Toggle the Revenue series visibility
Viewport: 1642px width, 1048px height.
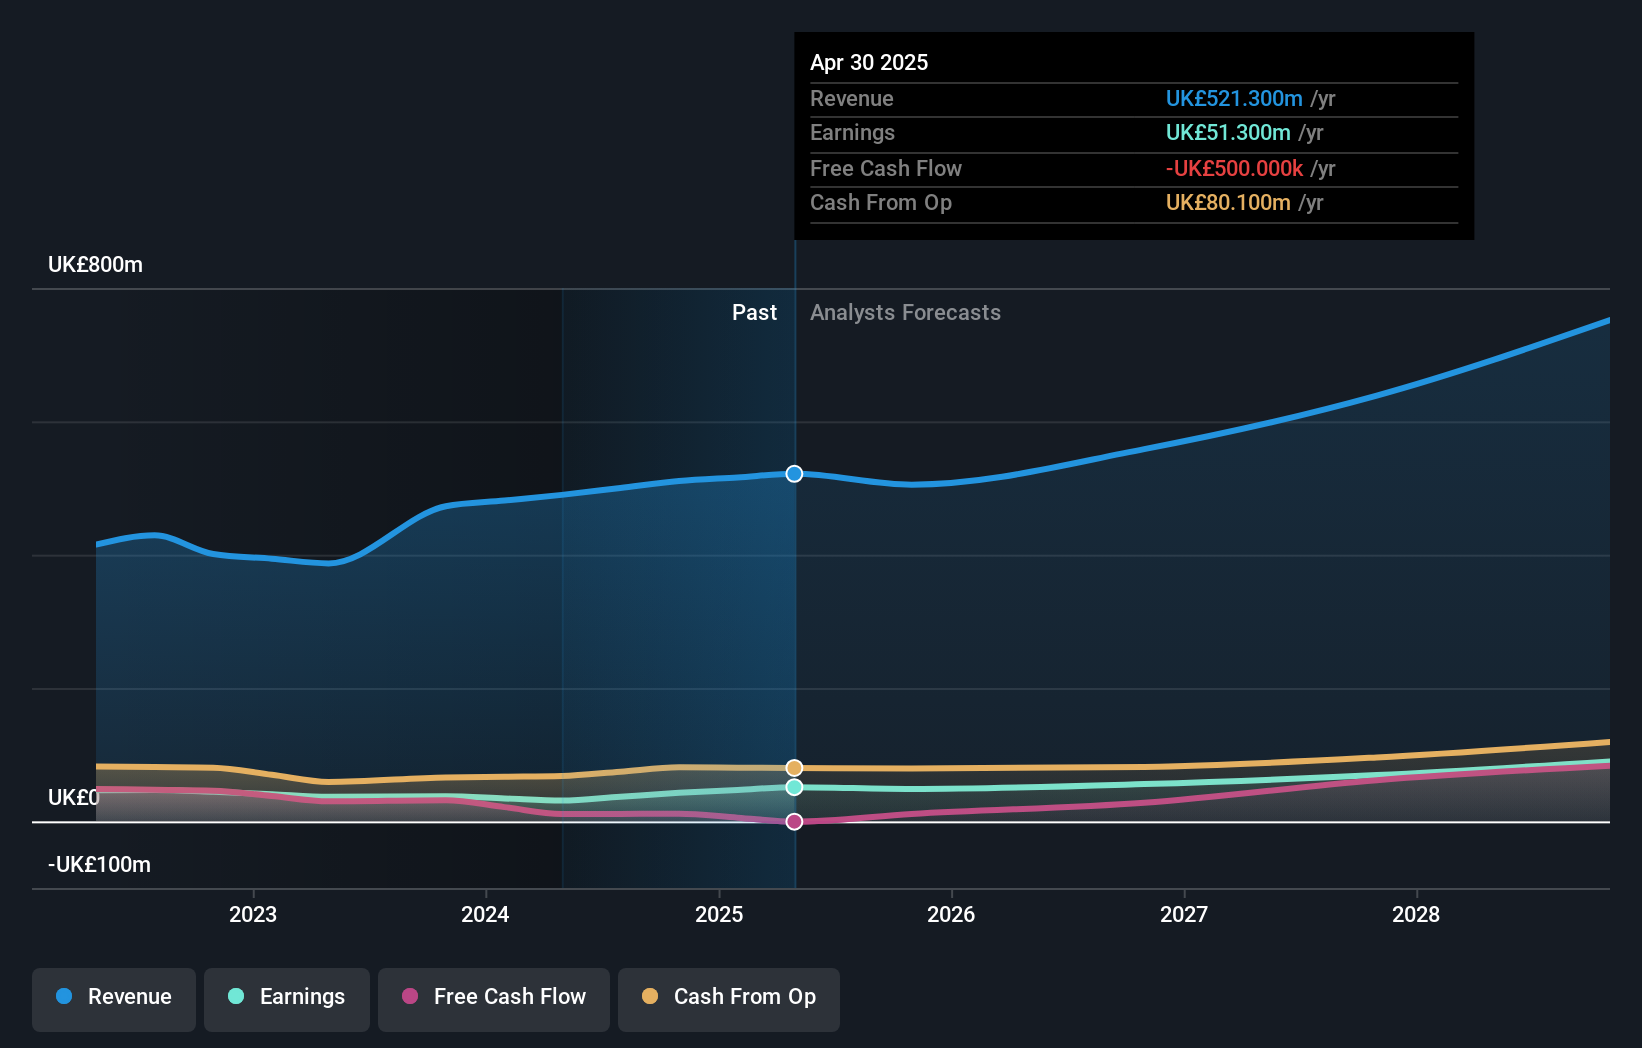[x=113, y=998]
